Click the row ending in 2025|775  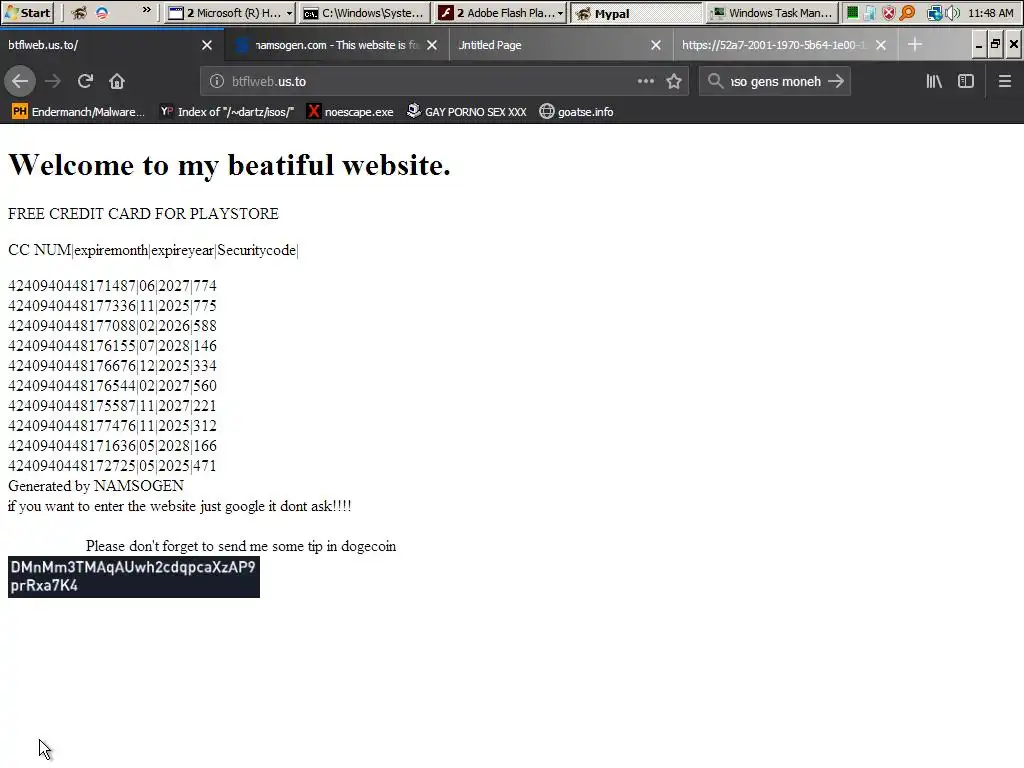[x=112, y=306]
